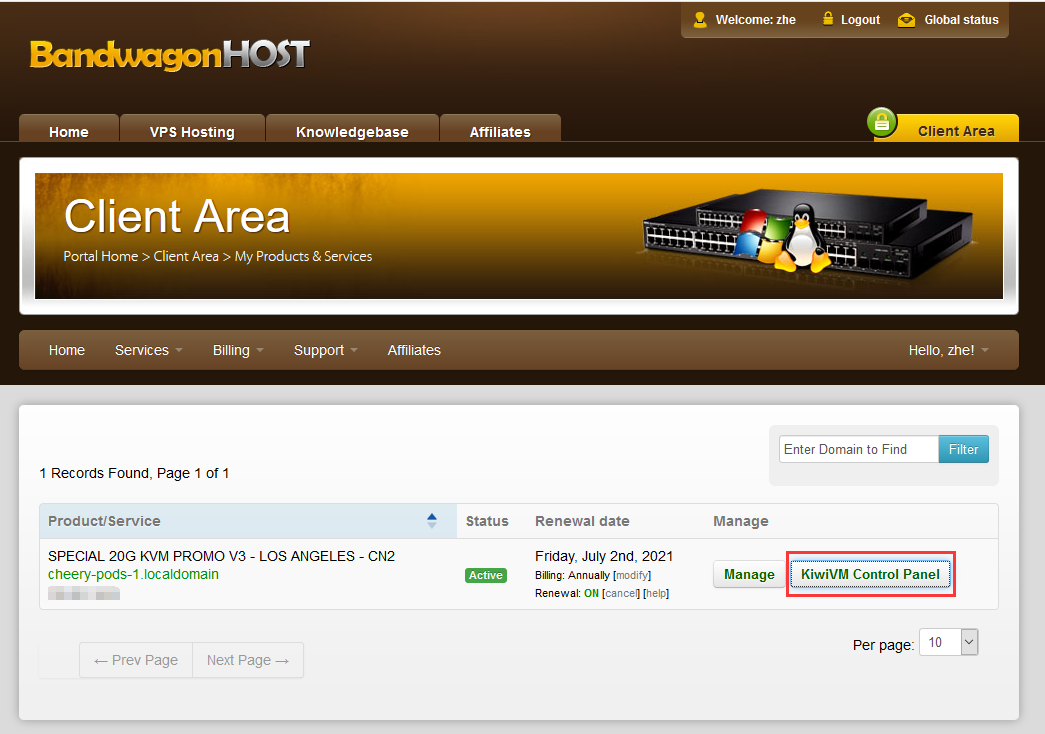
Task: Click the Logout padlock icon
Action: 828,19
